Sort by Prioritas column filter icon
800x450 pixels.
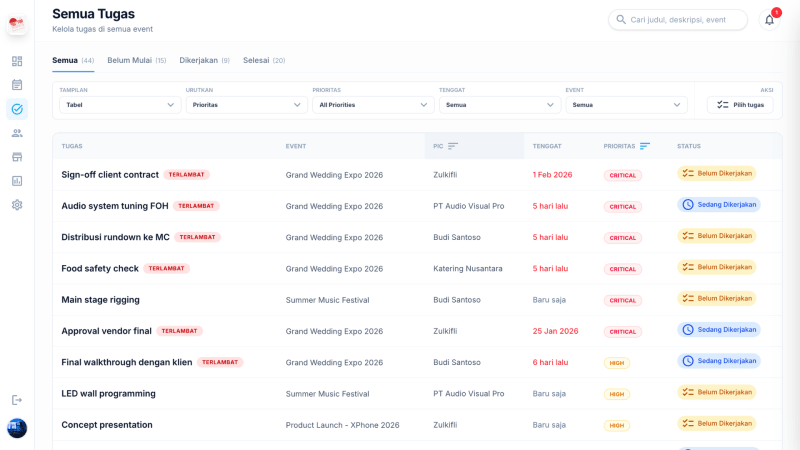click(645, 146)
